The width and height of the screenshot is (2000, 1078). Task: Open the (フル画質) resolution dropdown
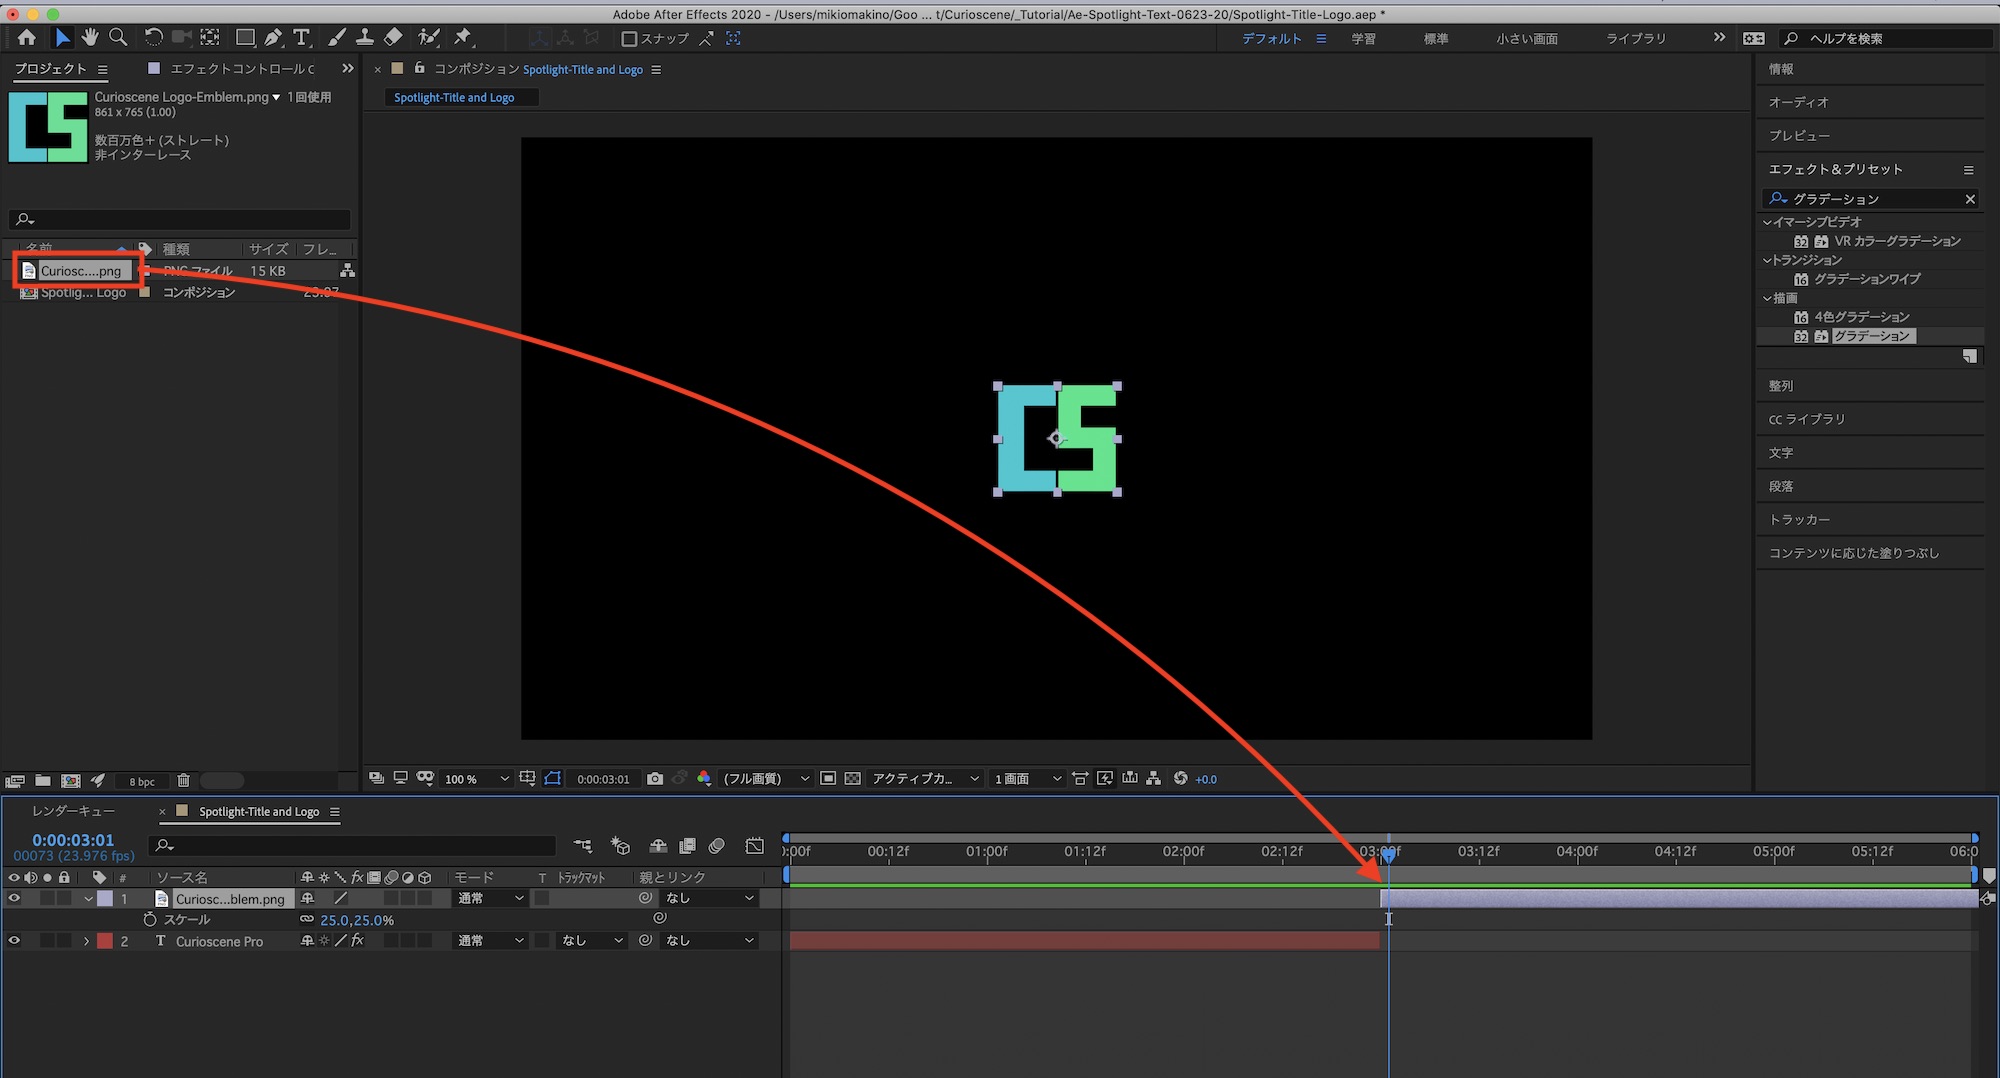click(766, 779)
